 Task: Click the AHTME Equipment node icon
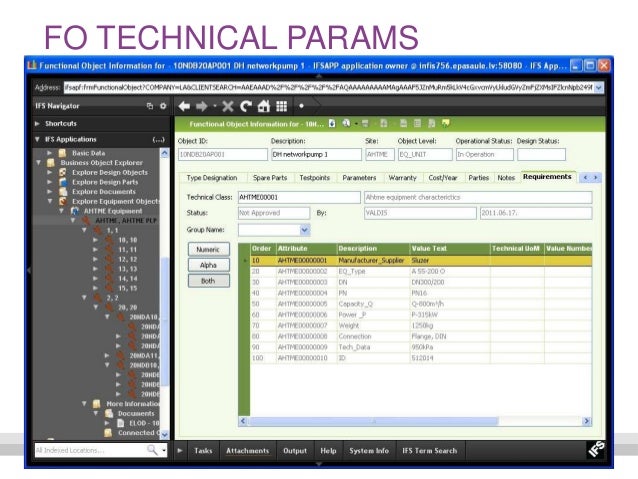(x=74, y=211)
